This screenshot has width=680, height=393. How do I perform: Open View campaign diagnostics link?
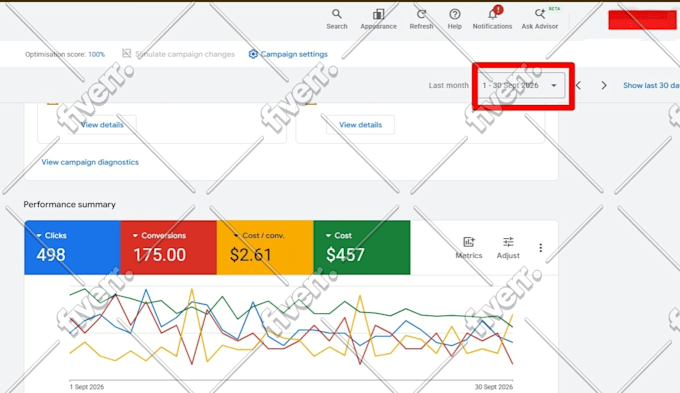(x=90, y=162)
